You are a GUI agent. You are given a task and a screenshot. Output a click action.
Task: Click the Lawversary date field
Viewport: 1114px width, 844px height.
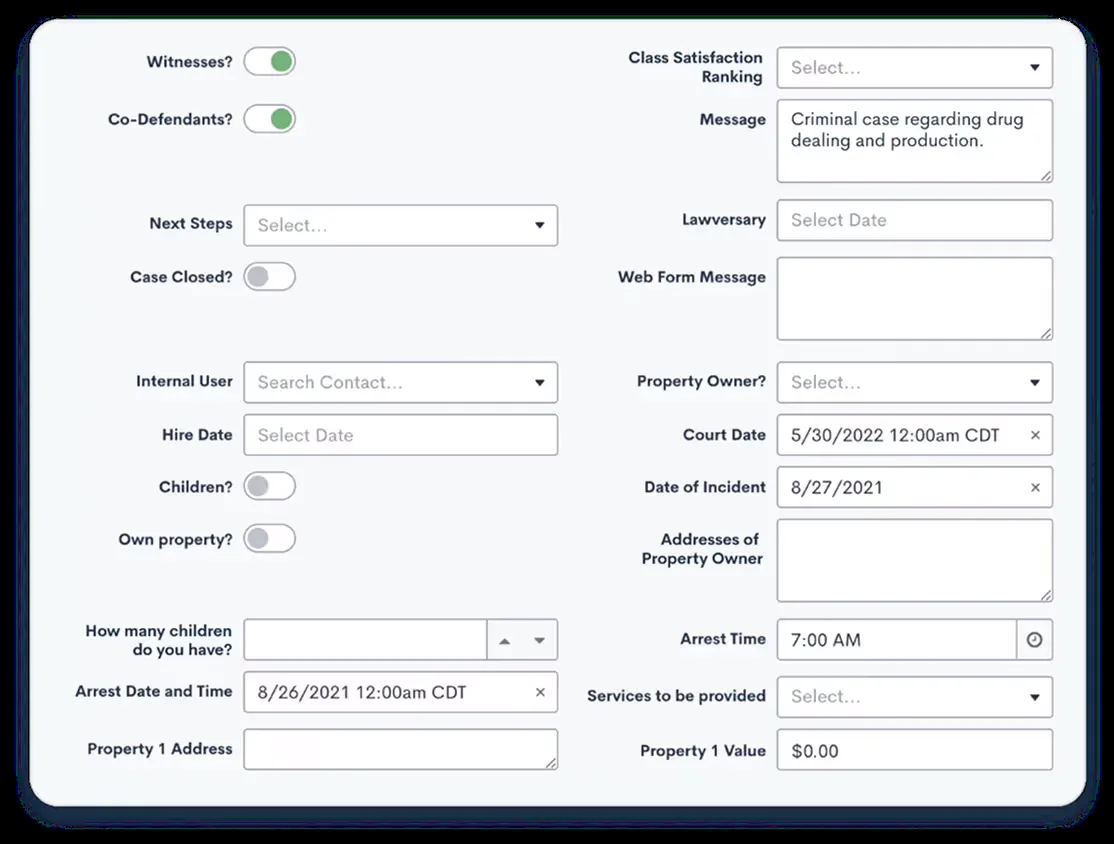[914, 220]
